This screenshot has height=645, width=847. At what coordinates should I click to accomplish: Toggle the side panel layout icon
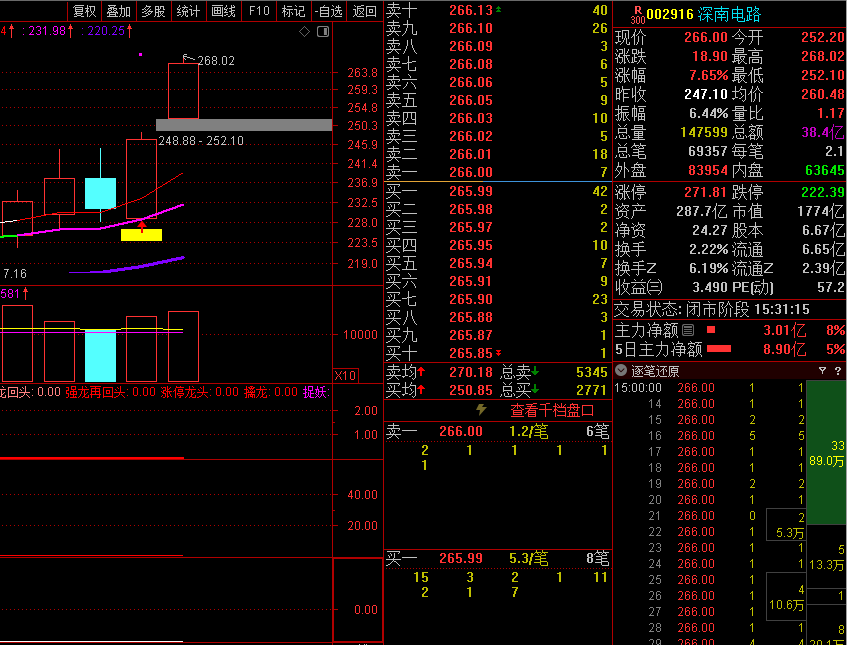click(322, 31)
